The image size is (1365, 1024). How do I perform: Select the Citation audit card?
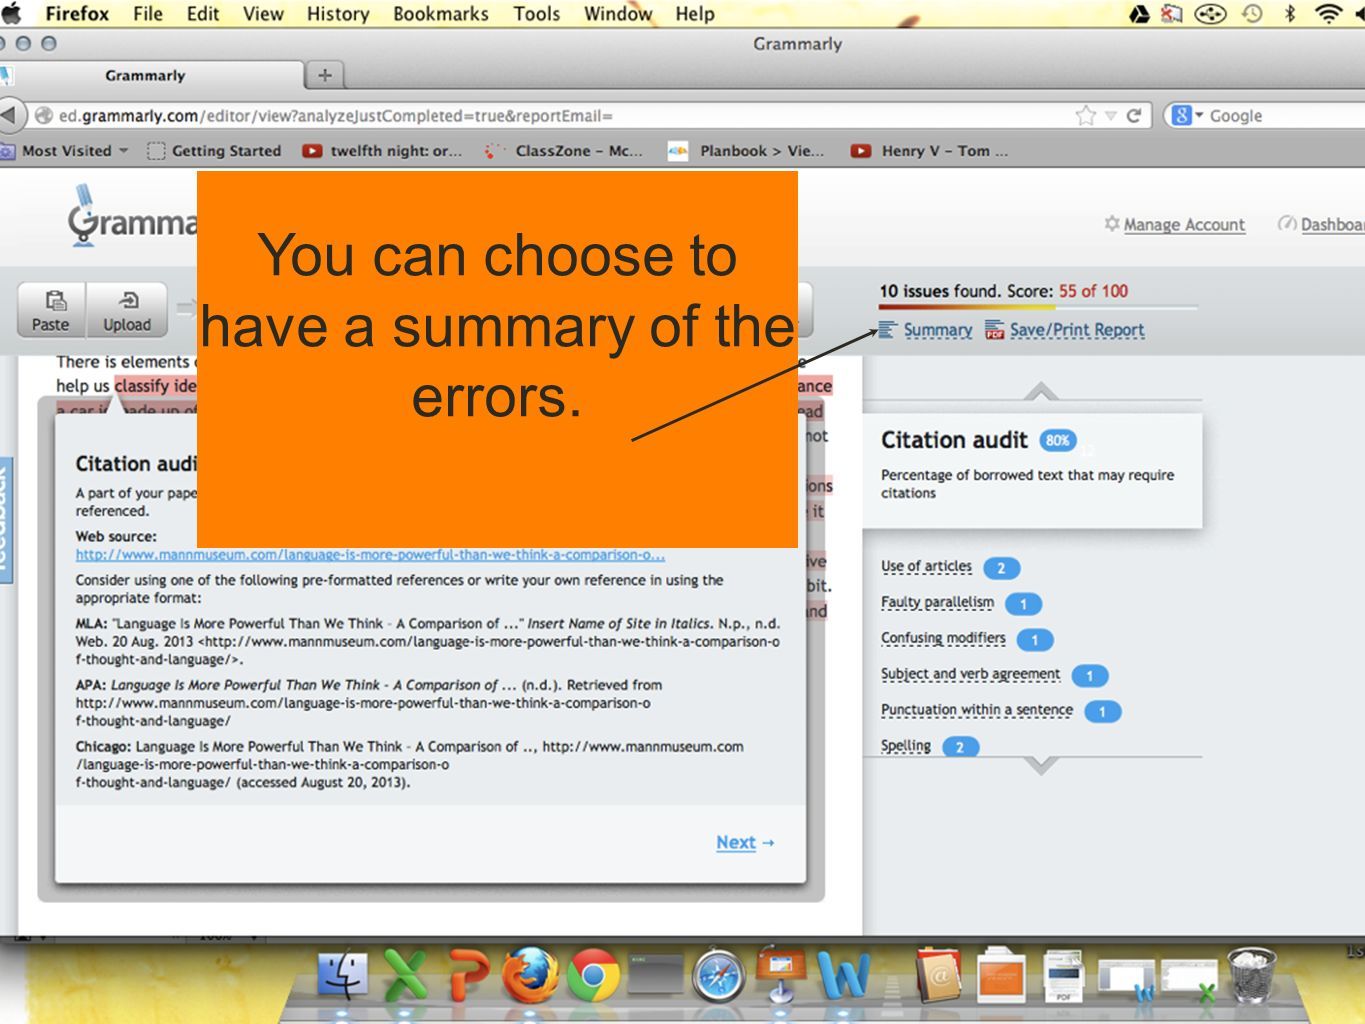point(1033,470)
